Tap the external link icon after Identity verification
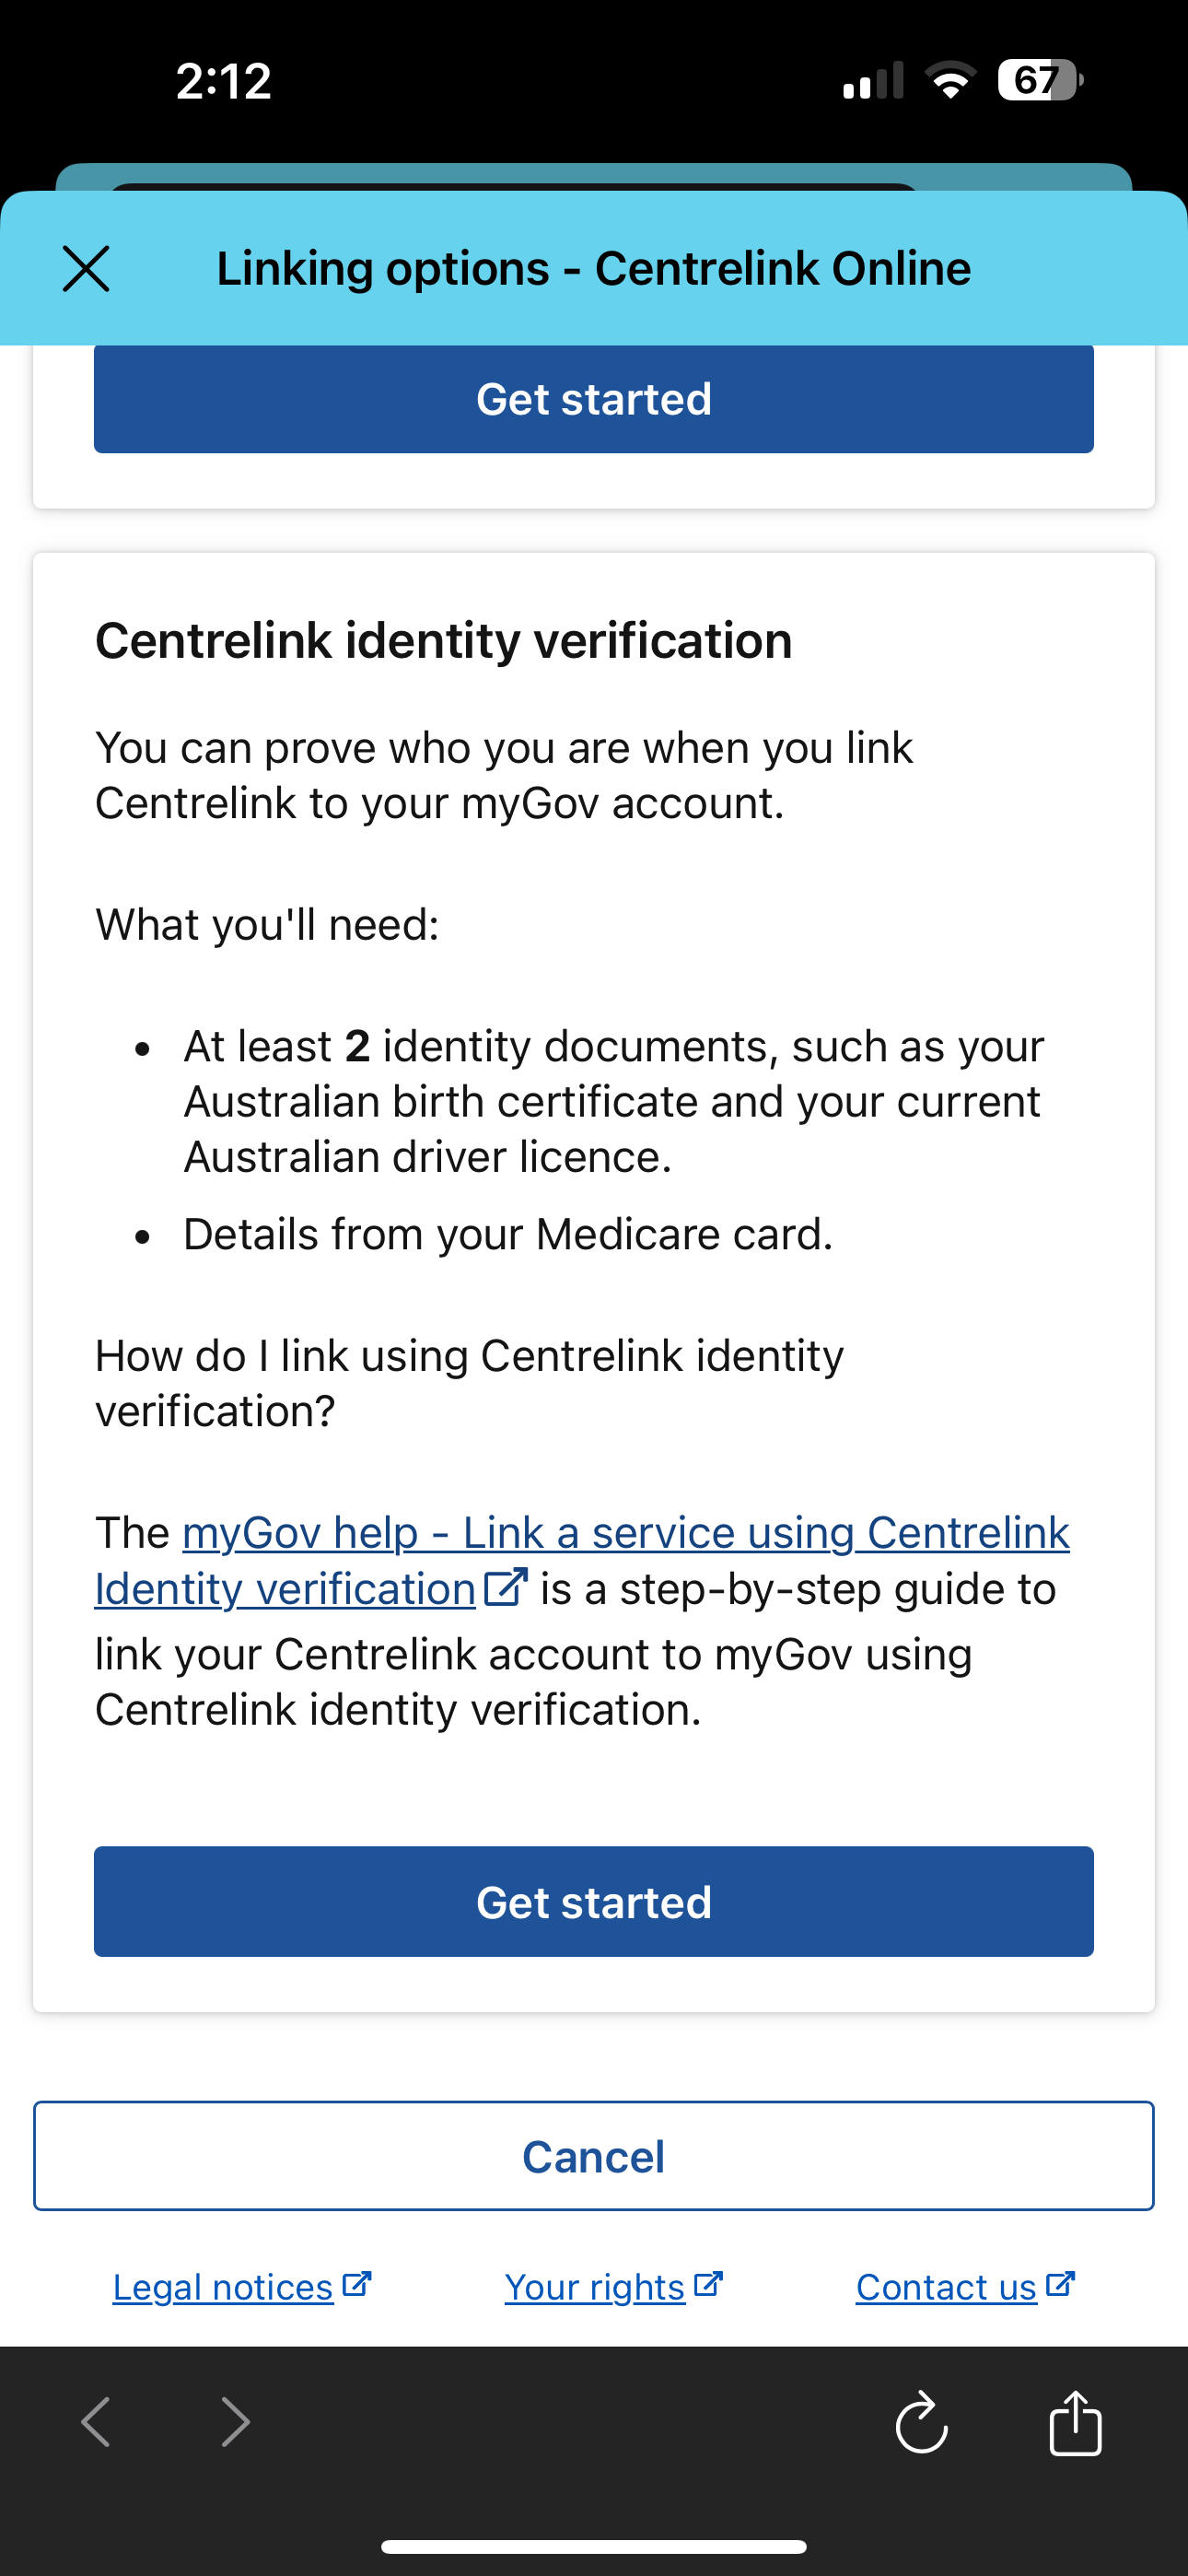Screen dimensions: 1188x2576 [x=506, y=1588]
